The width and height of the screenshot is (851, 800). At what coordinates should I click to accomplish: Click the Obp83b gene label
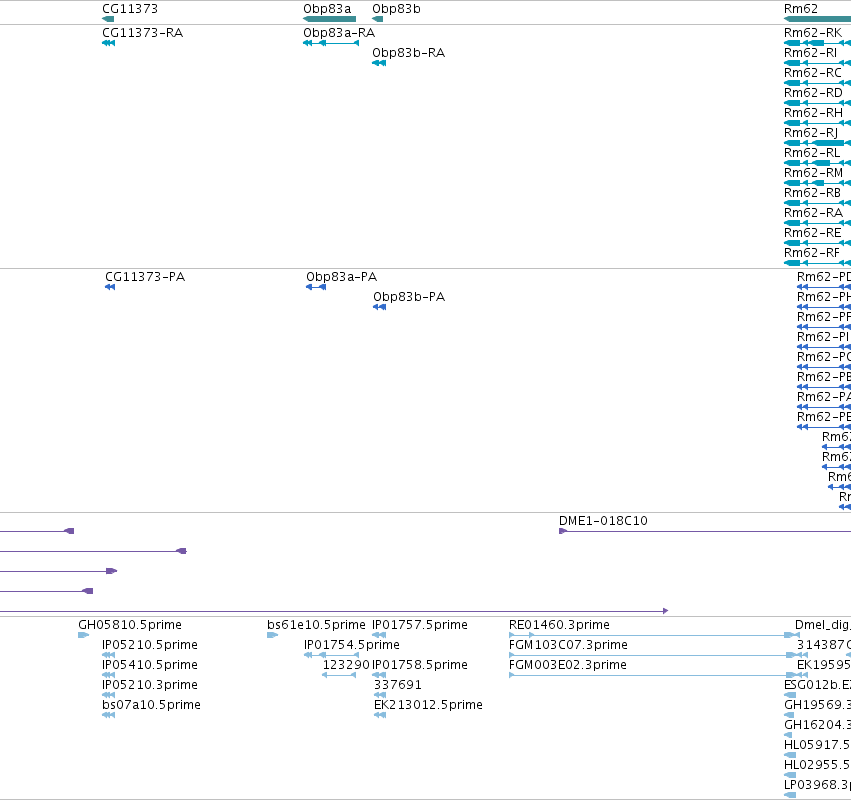pos(396,9)
